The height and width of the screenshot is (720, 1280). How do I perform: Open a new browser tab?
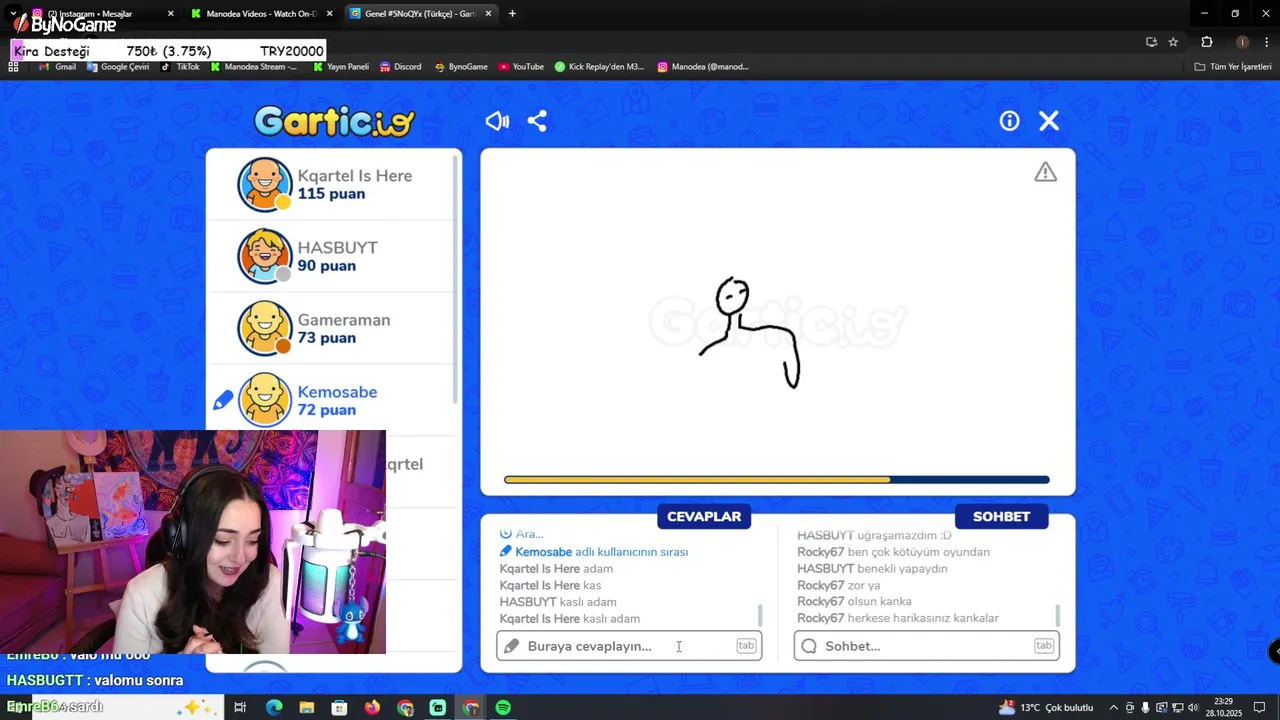(512, 14)
